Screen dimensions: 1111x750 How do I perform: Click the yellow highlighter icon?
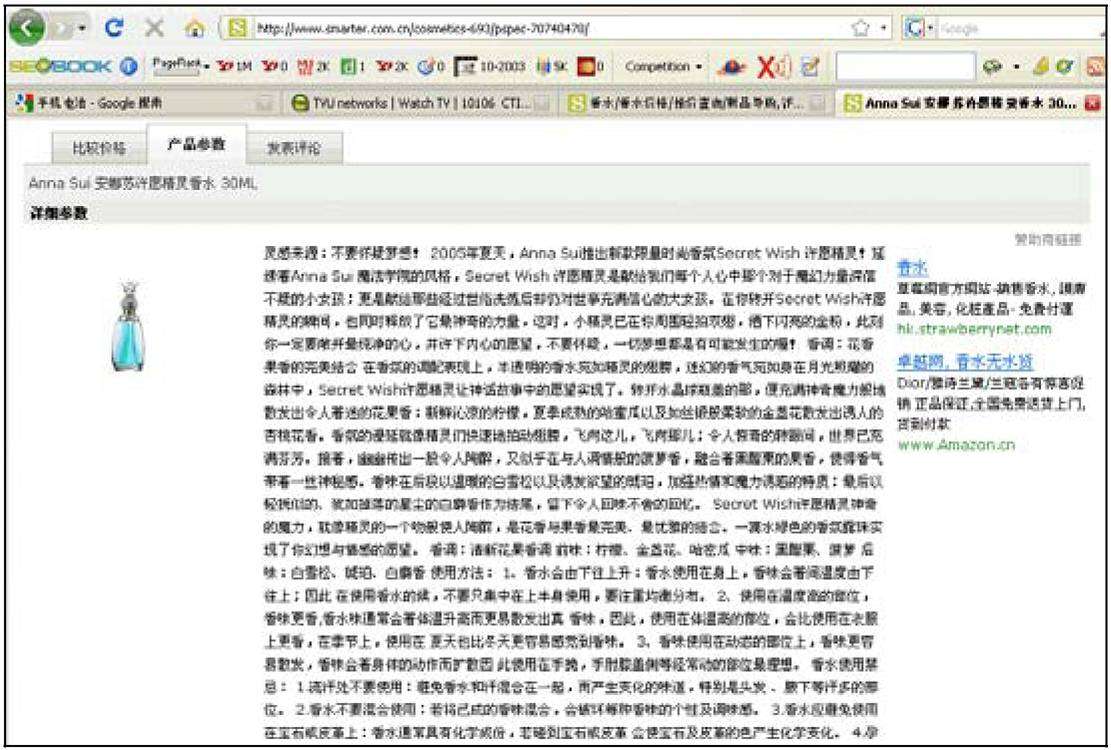click(x=1040, y=67)
